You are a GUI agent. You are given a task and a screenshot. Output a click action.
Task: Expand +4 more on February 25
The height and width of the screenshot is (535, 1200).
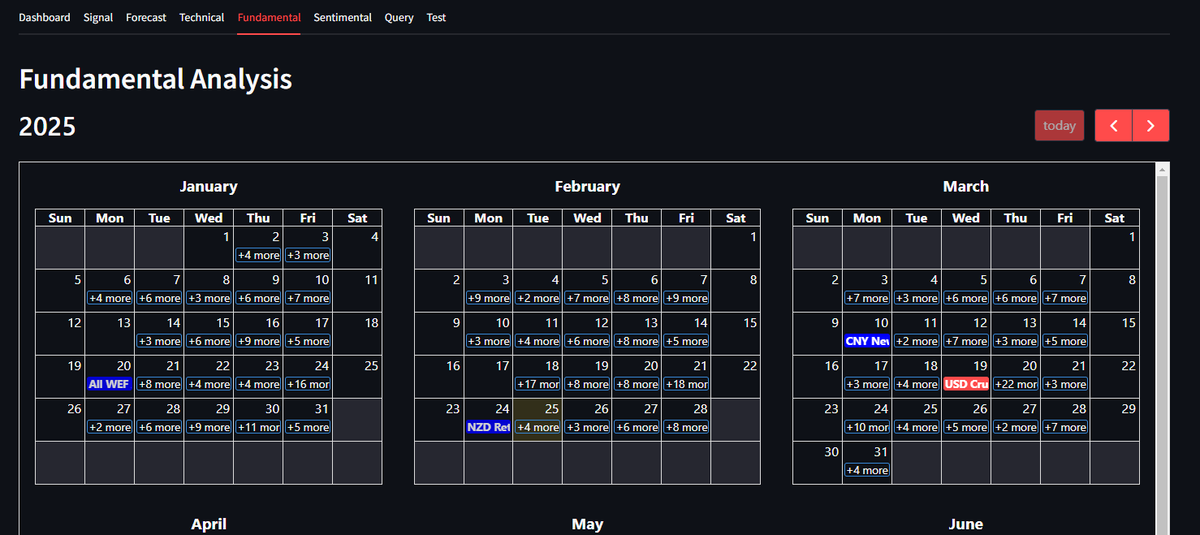(x=537, y=427)
